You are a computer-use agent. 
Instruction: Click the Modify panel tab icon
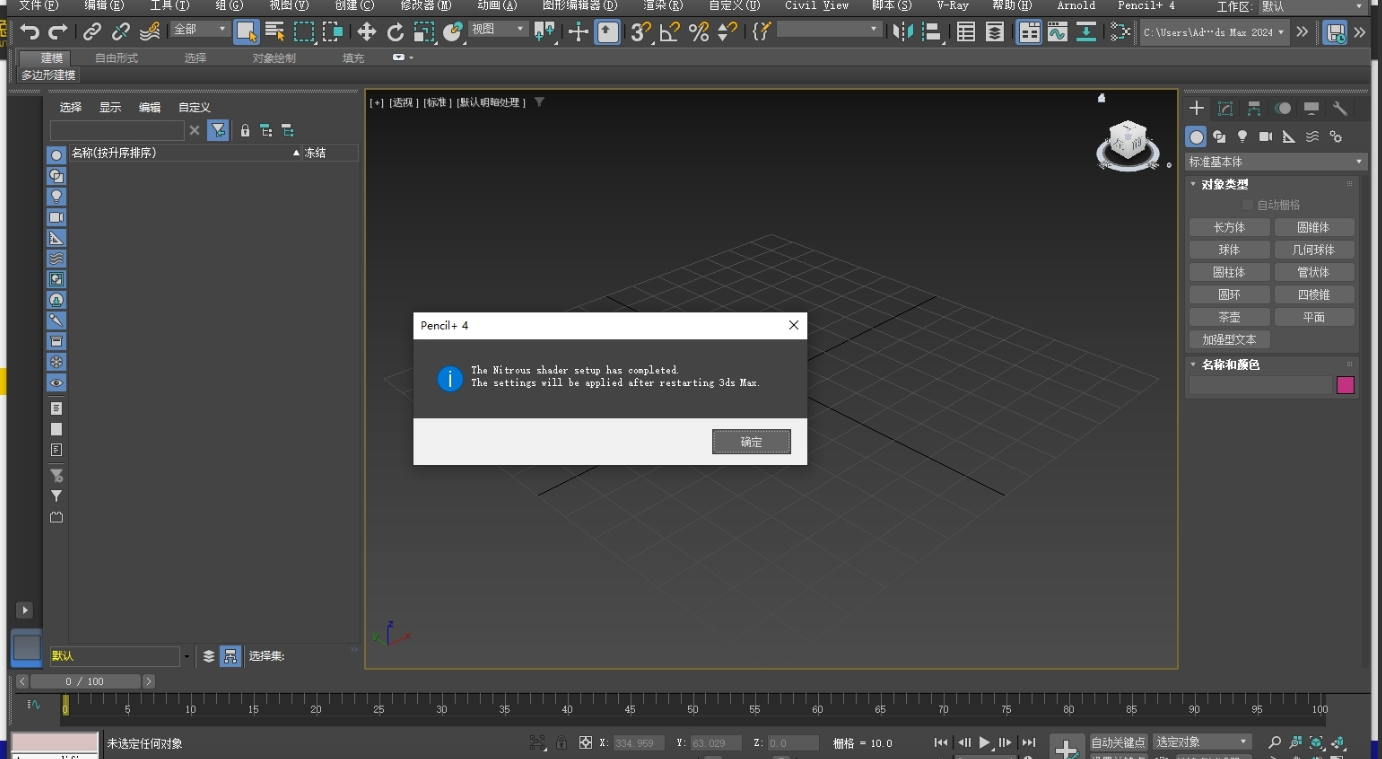click(1225, 108)
